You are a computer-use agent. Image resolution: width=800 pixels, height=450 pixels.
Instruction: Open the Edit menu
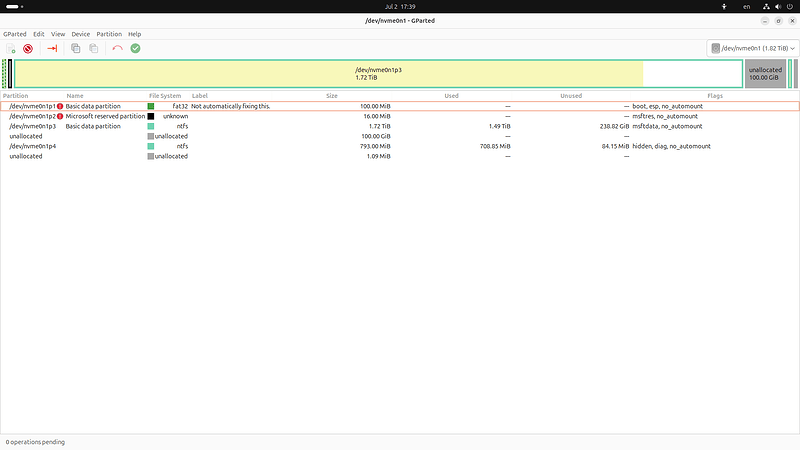[x=39, y=34]
